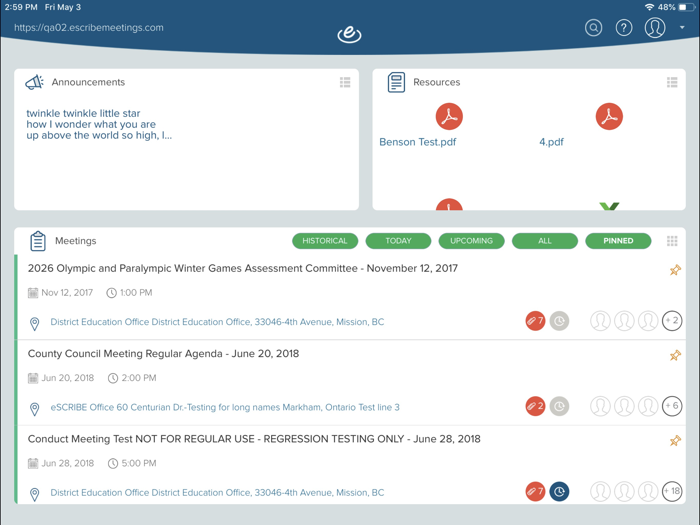Select the HISTORICAL meetings filter
The image size is (700, 525).
click(325, 241)
